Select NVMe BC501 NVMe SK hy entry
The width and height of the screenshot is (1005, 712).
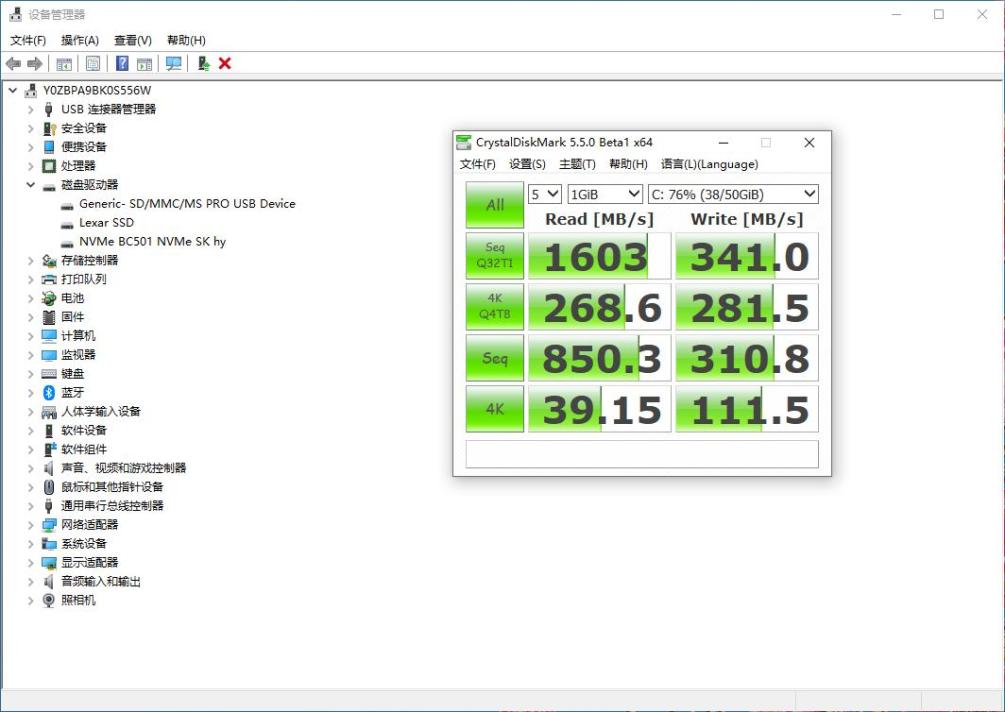point(153,242)
